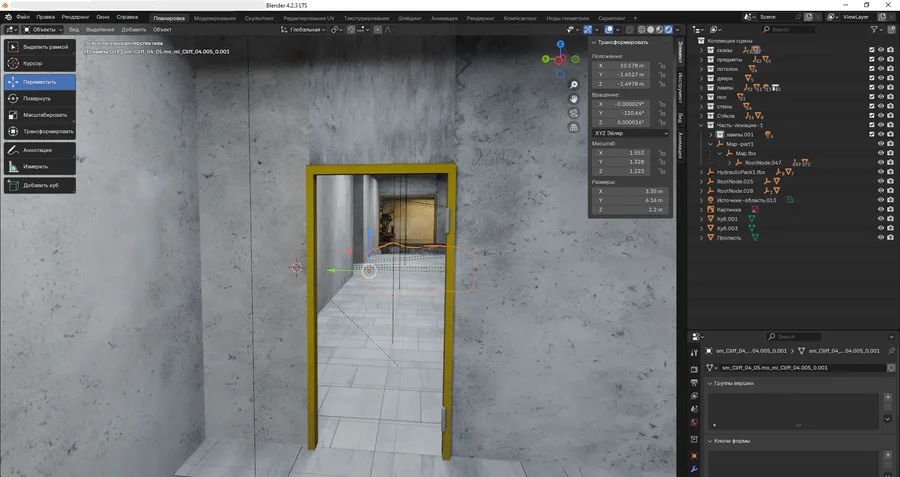Screen dimensions: 900x477
Task: Select the Выделить рамкой box-select tool
Action: [40, 46]
